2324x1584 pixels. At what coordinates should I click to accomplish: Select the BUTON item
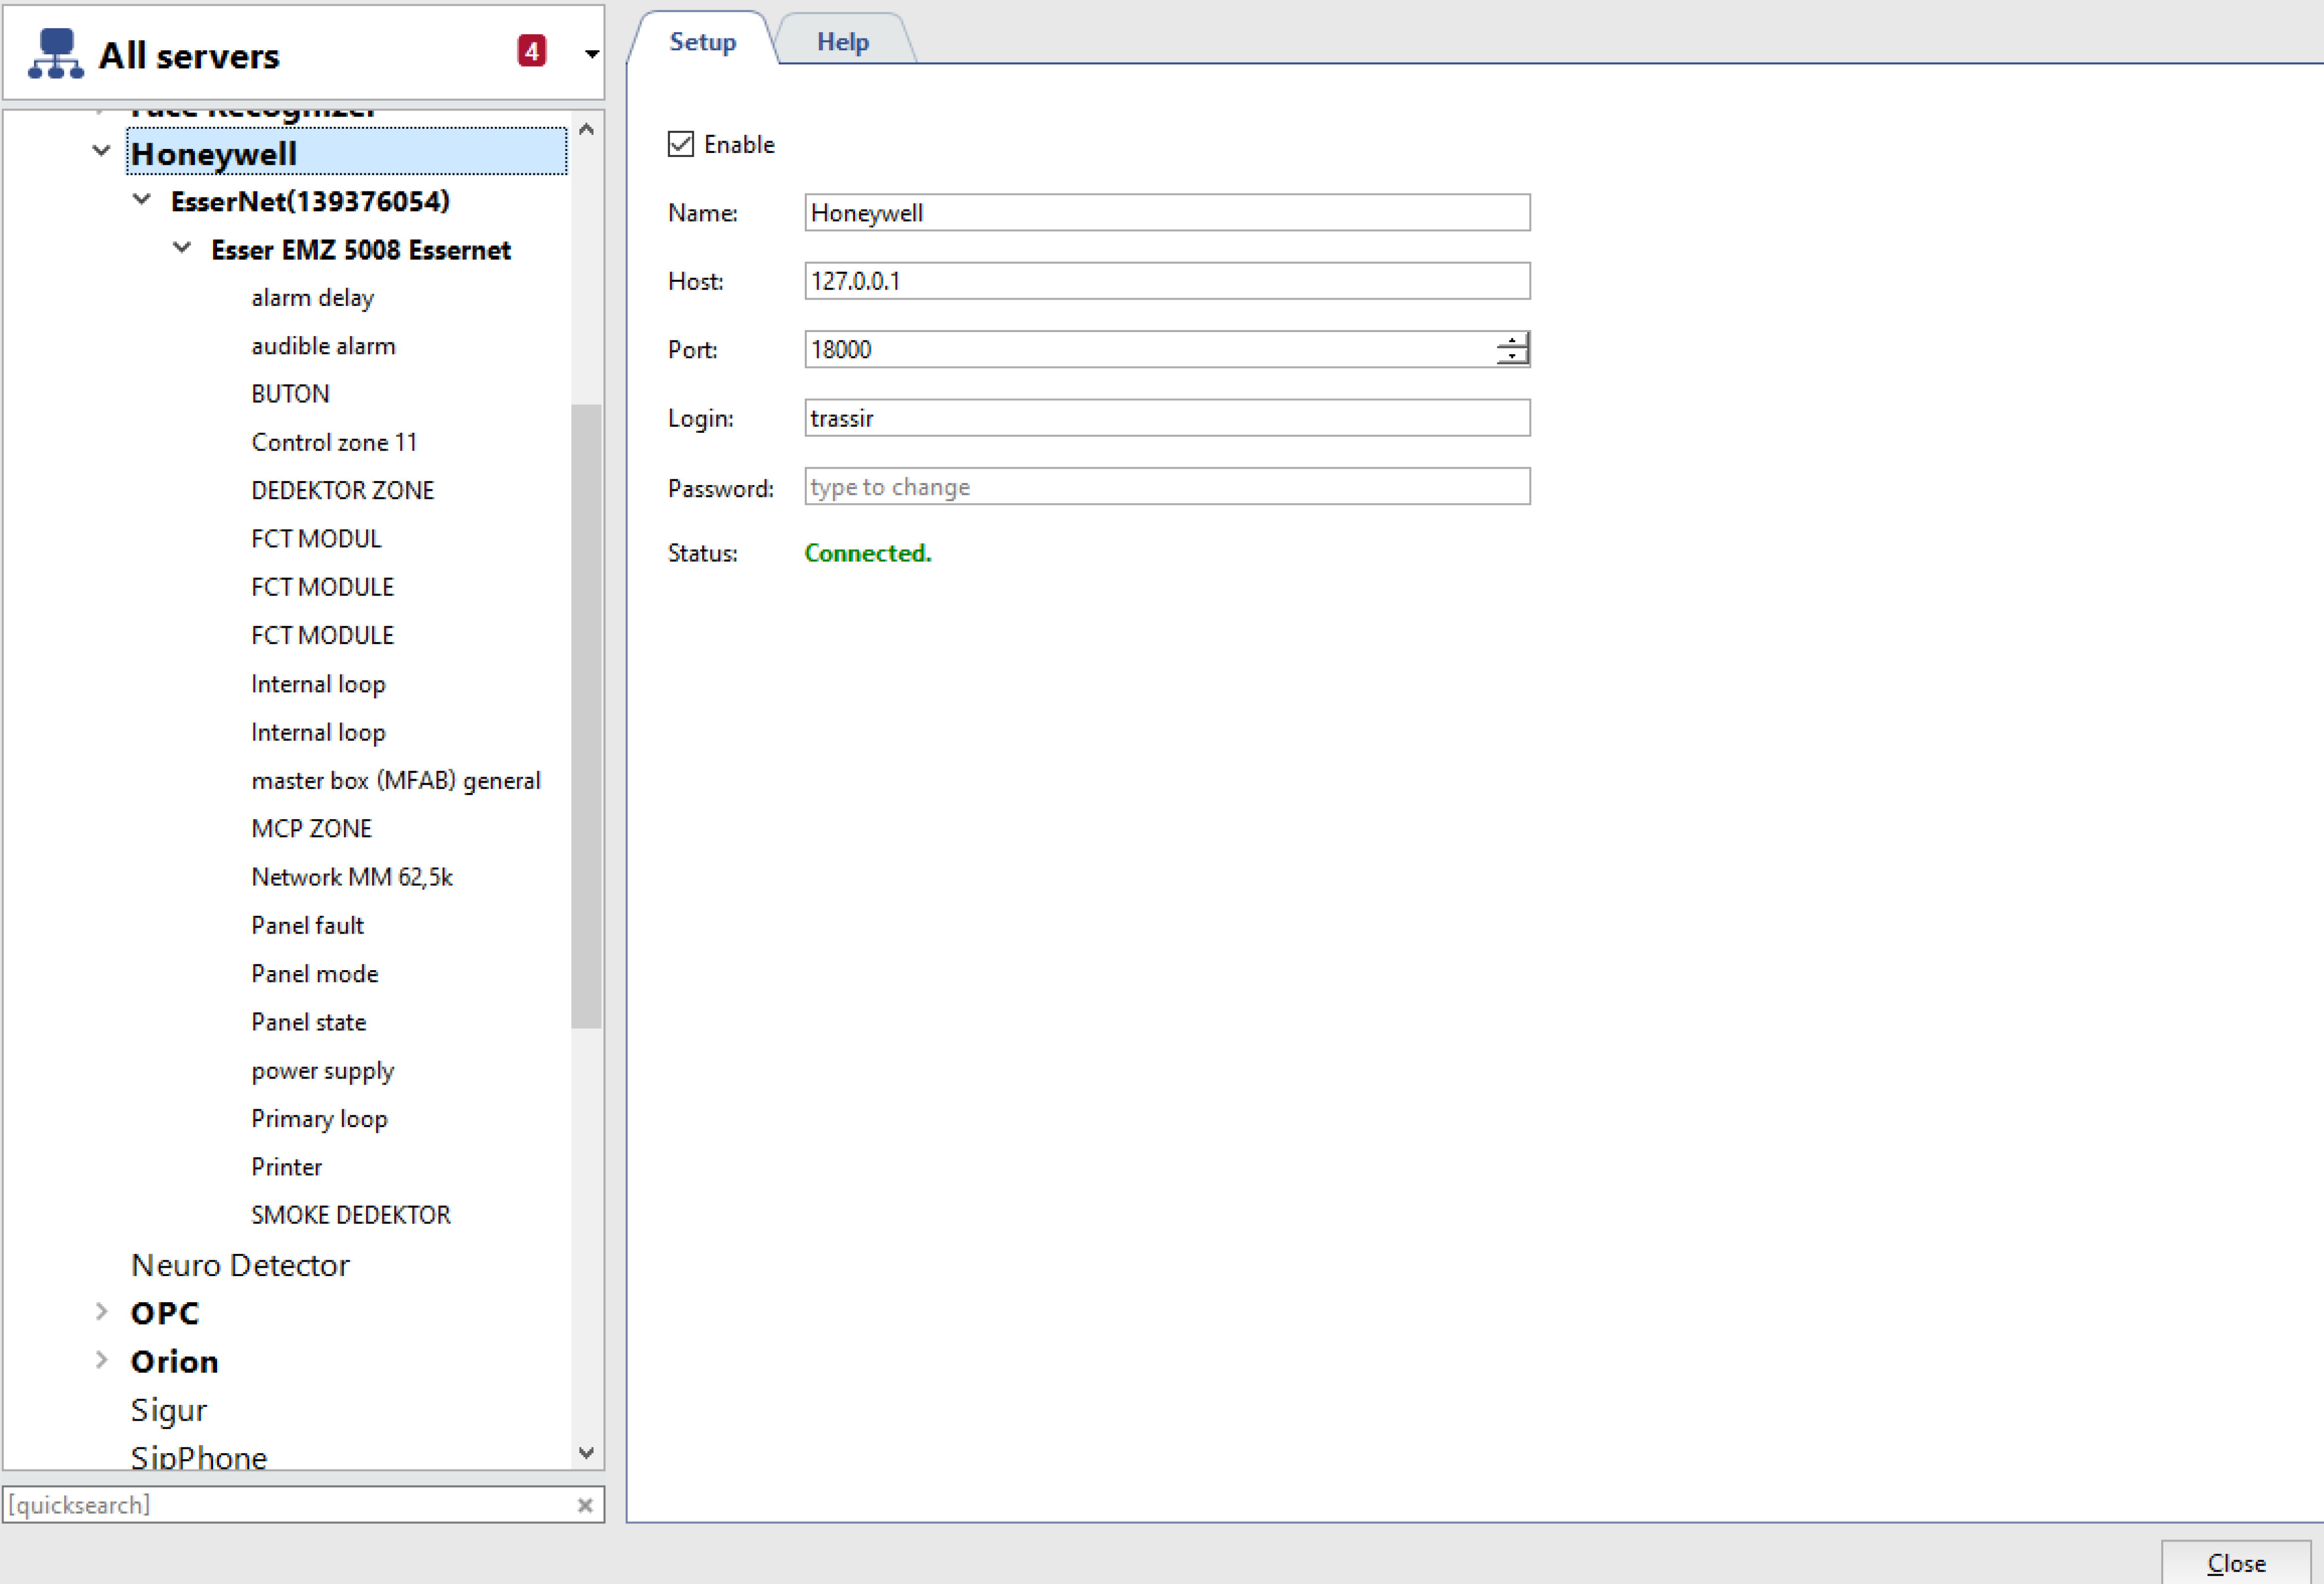[290, 394]
